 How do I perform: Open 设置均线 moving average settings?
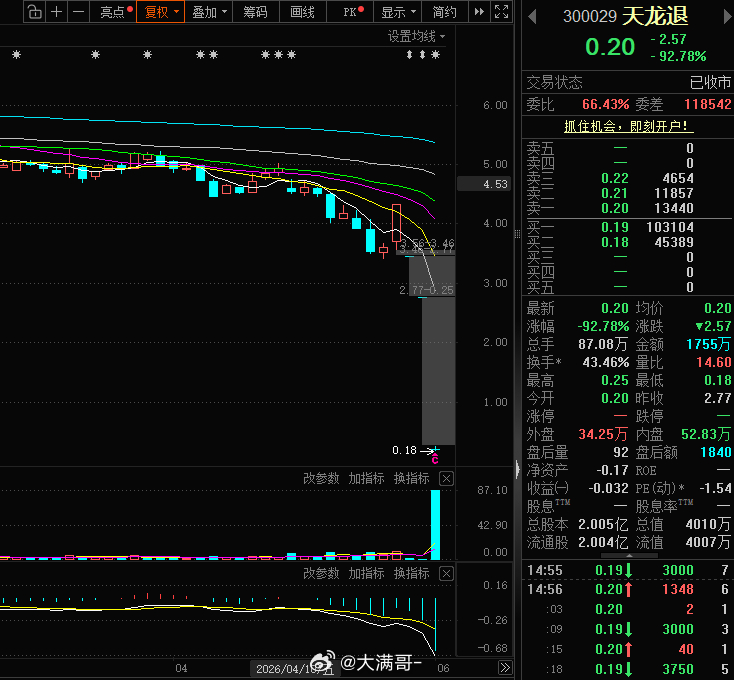[416, 36]
